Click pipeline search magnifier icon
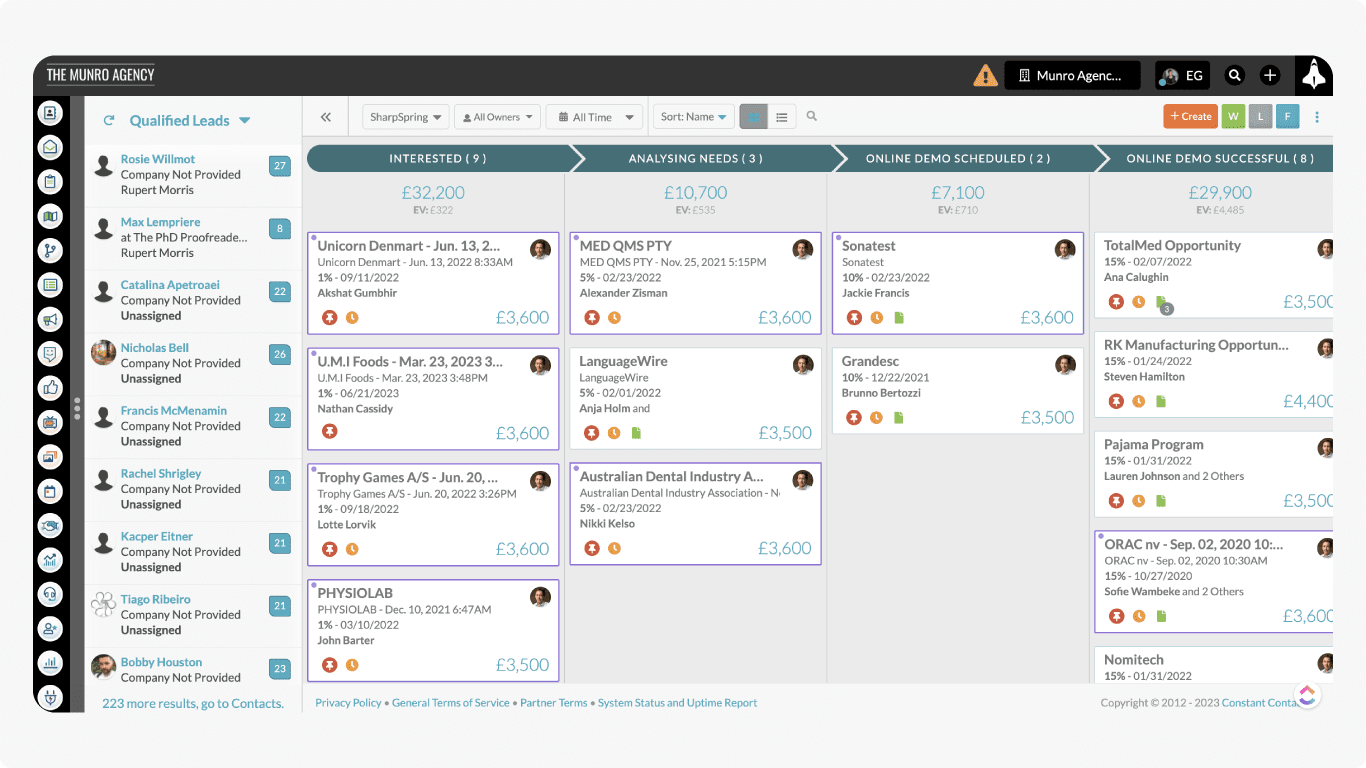Screen dimensions: 1366x768 click(812, 116)
